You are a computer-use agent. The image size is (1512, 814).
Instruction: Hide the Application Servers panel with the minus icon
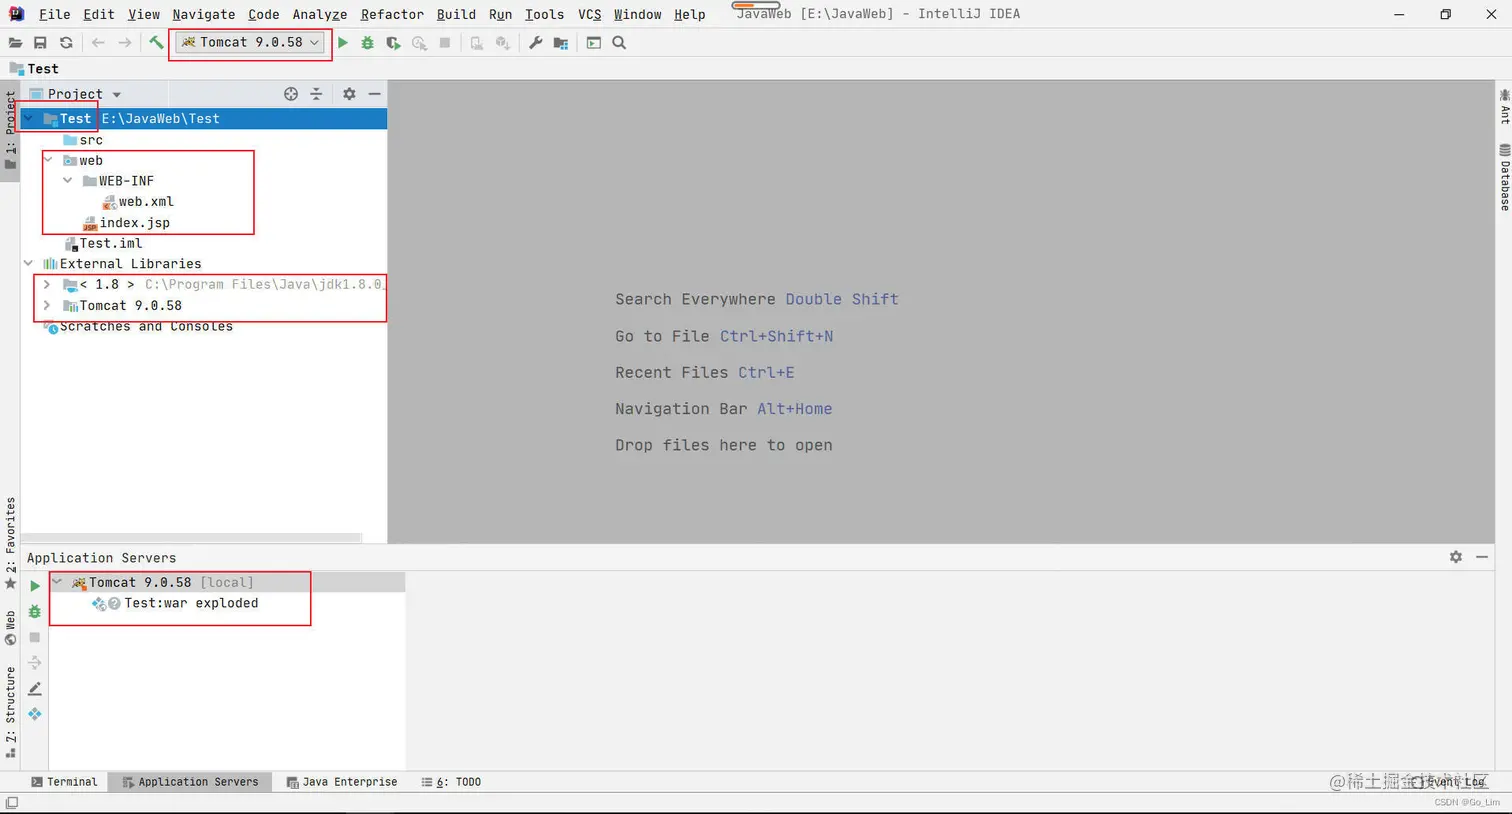[x=1482, y=557]
